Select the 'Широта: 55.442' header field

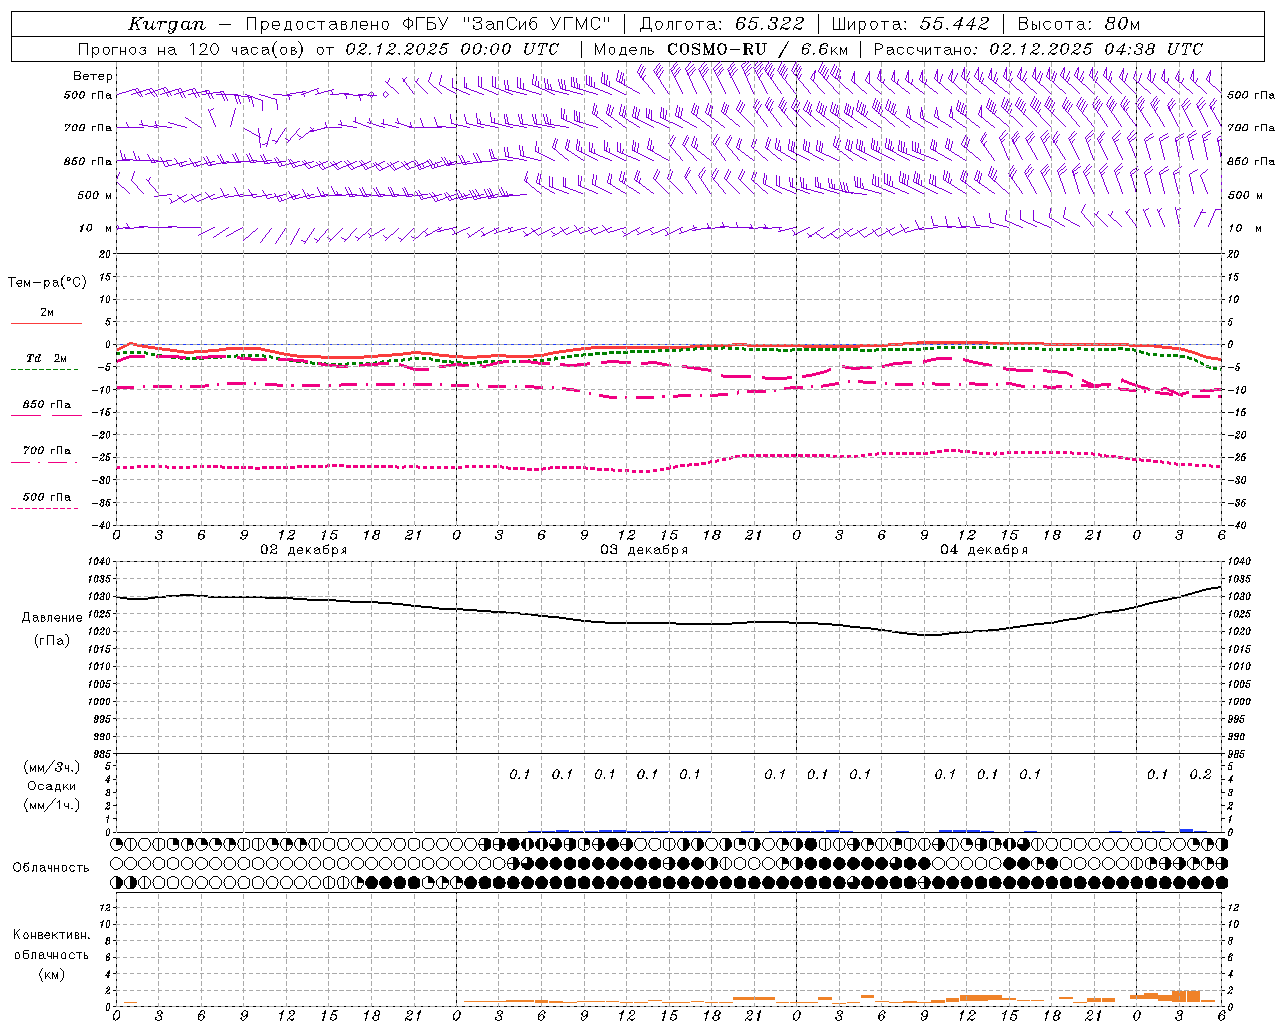click(x=910, y=24)
